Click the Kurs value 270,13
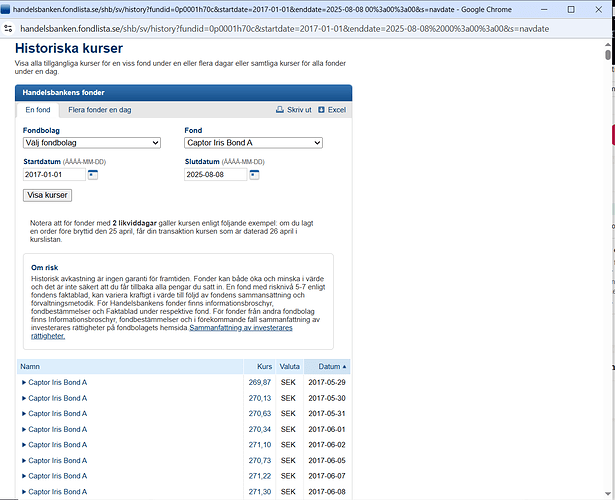The image size is (615, 500). point(260,398)
